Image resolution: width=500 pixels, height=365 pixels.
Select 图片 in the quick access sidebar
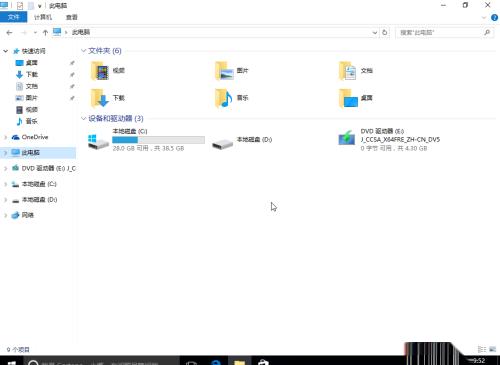point(31,98)
